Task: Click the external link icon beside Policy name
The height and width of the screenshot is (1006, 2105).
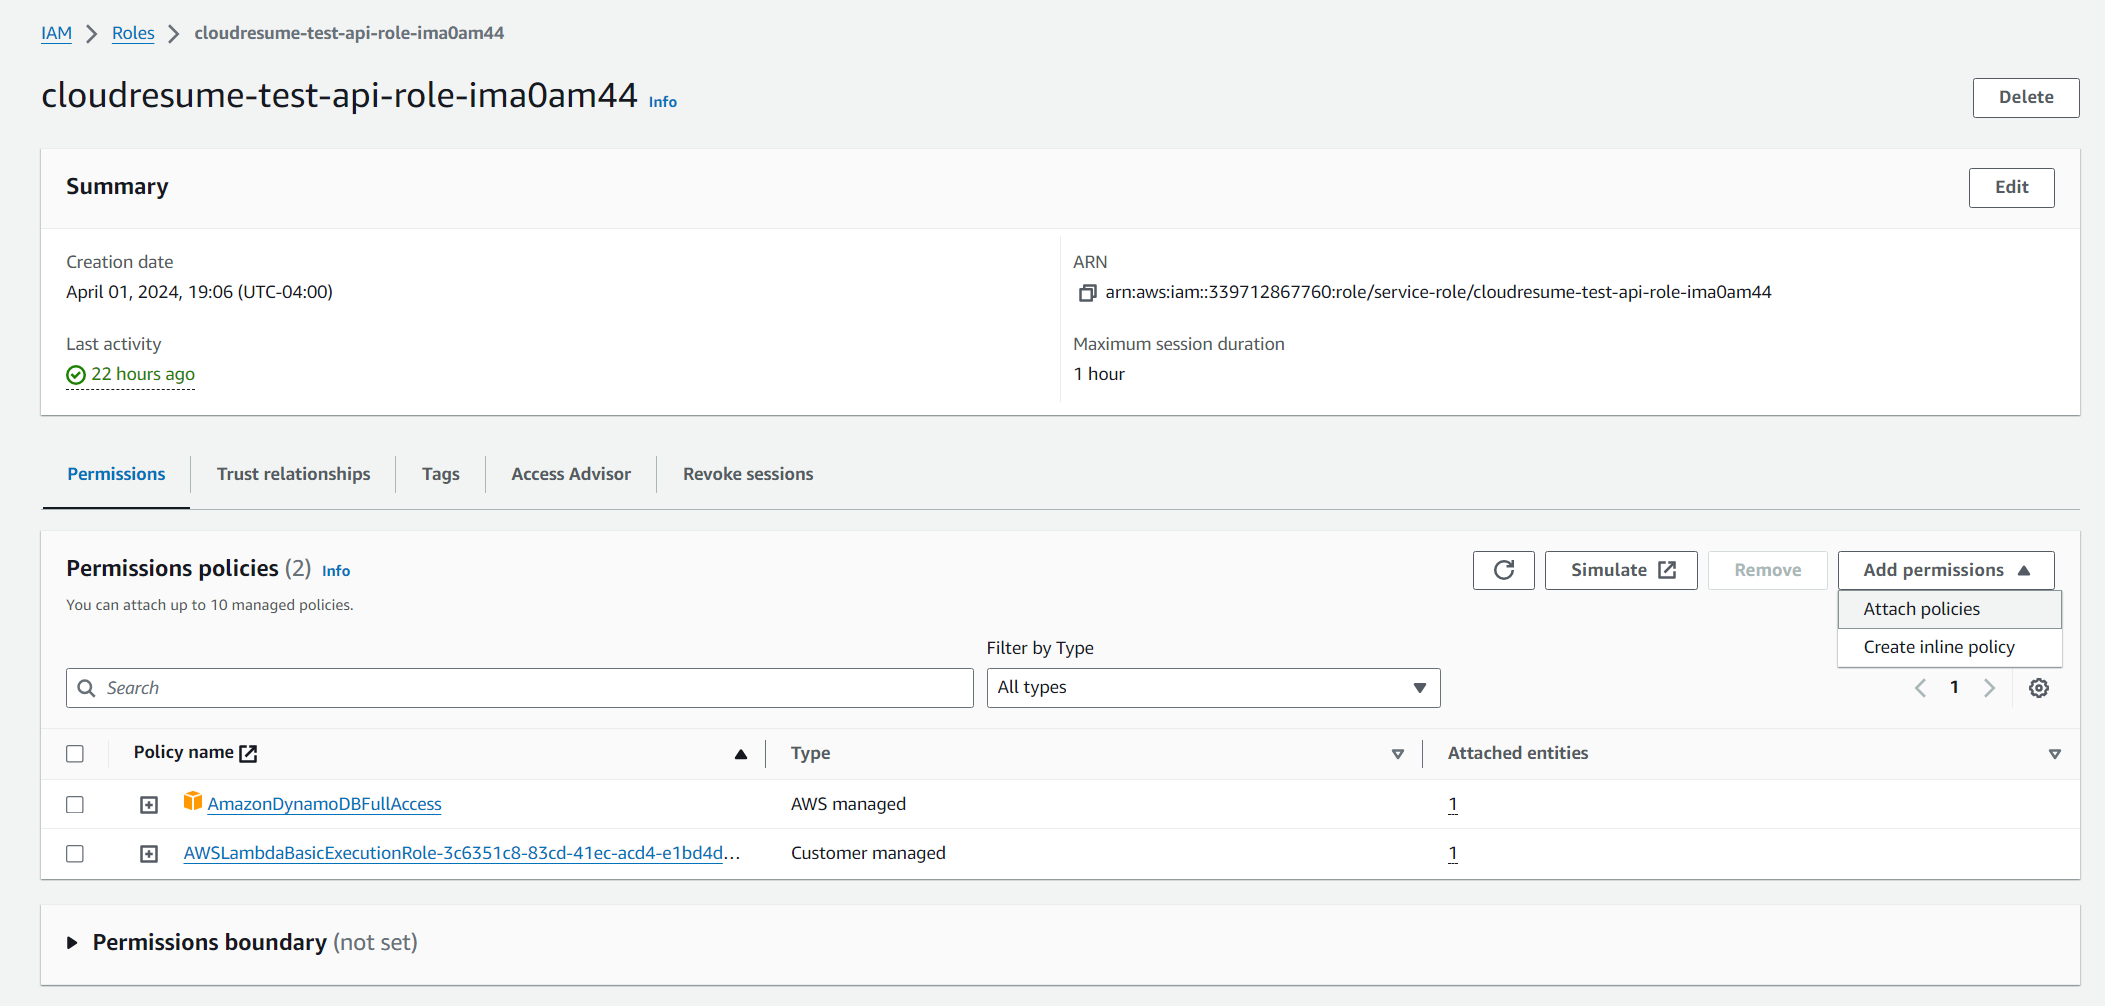Action: coord(248,753)
